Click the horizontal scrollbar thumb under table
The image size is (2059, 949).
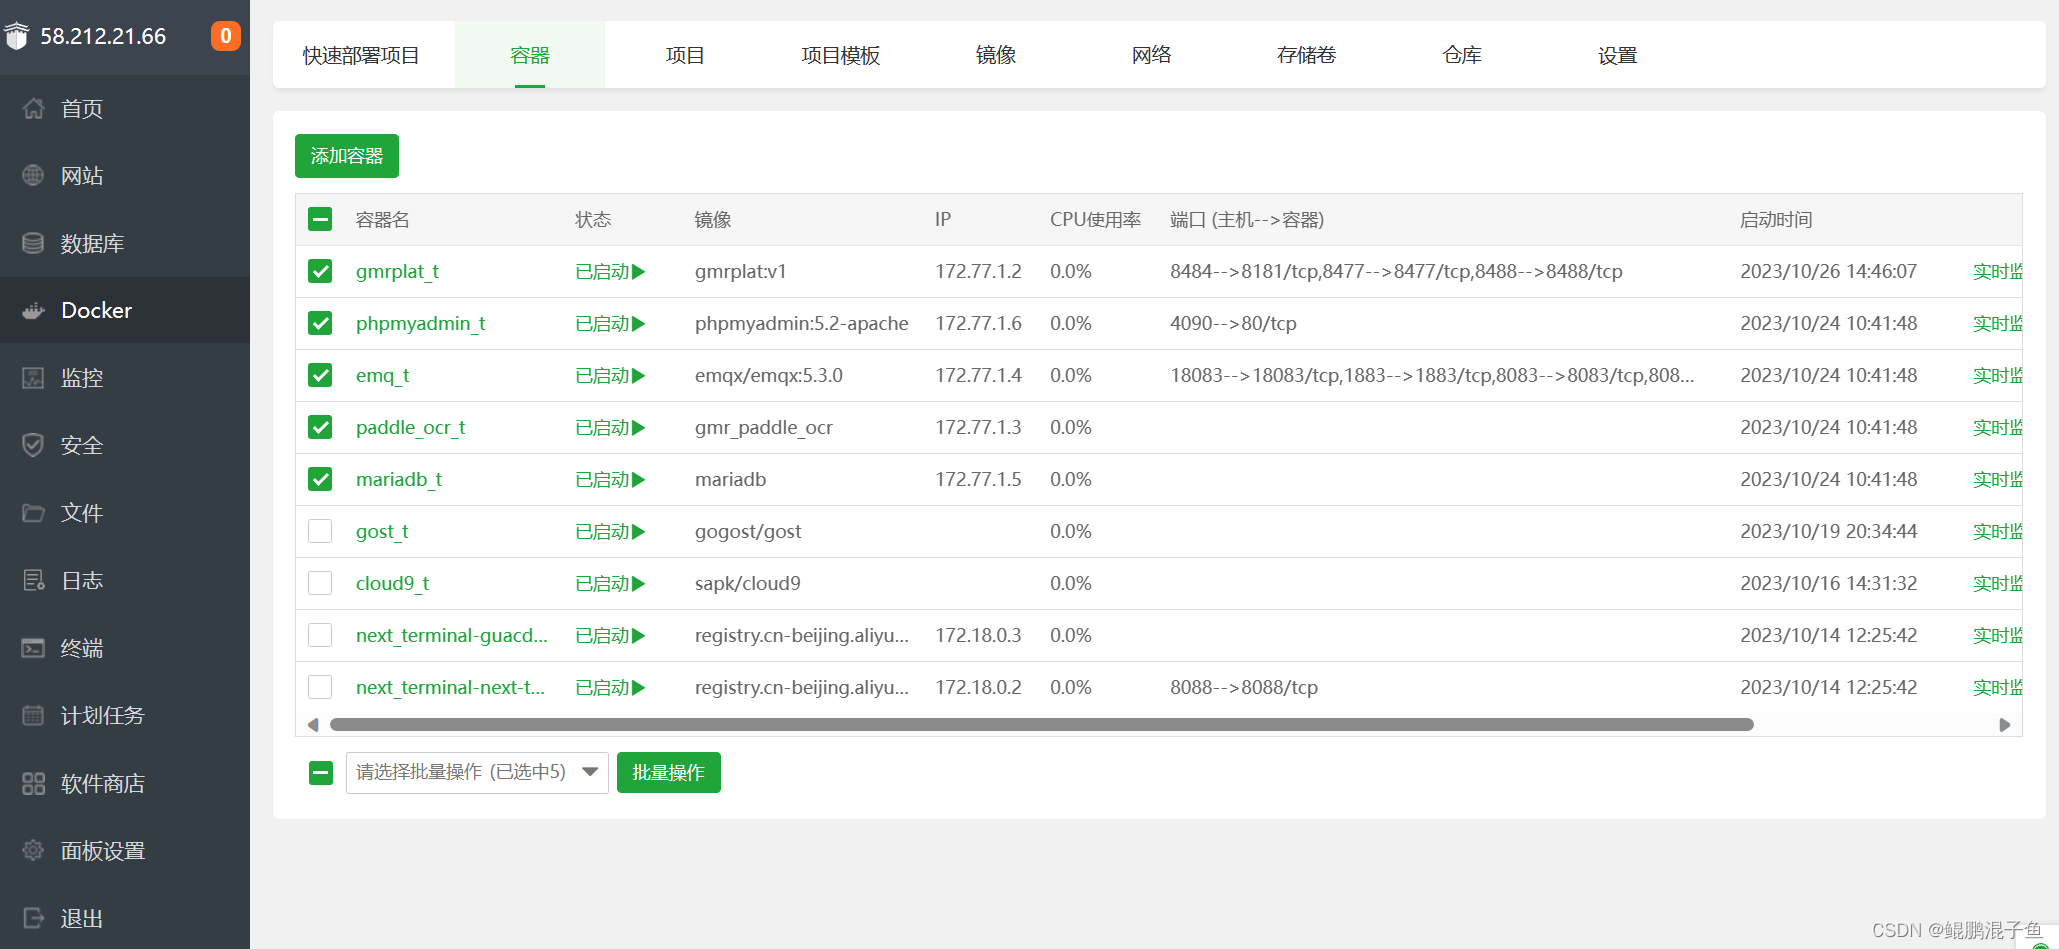coord(1041,725)
